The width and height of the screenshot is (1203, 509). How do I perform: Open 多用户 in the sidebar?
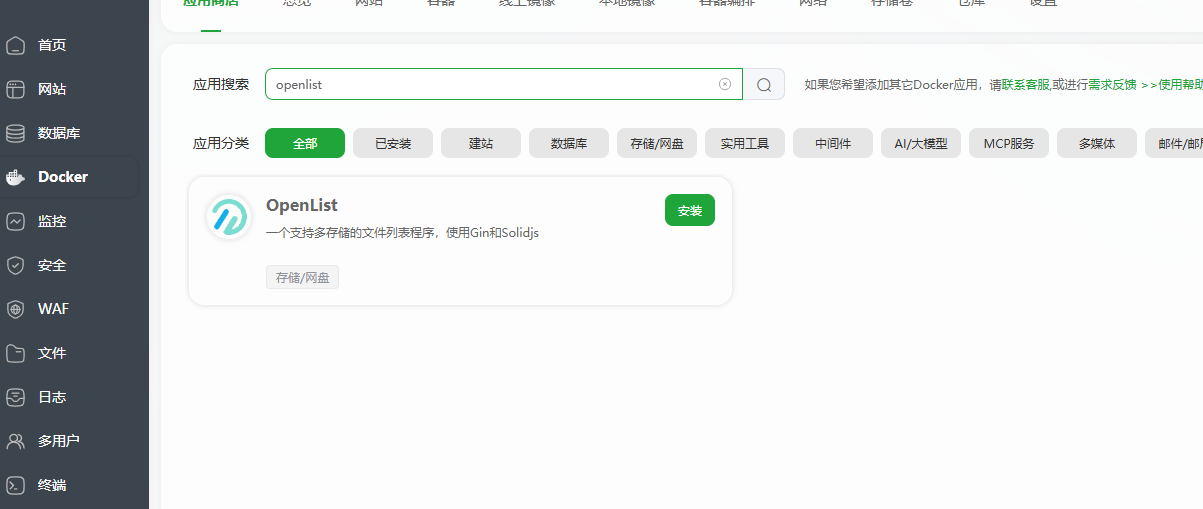point(58,441)
